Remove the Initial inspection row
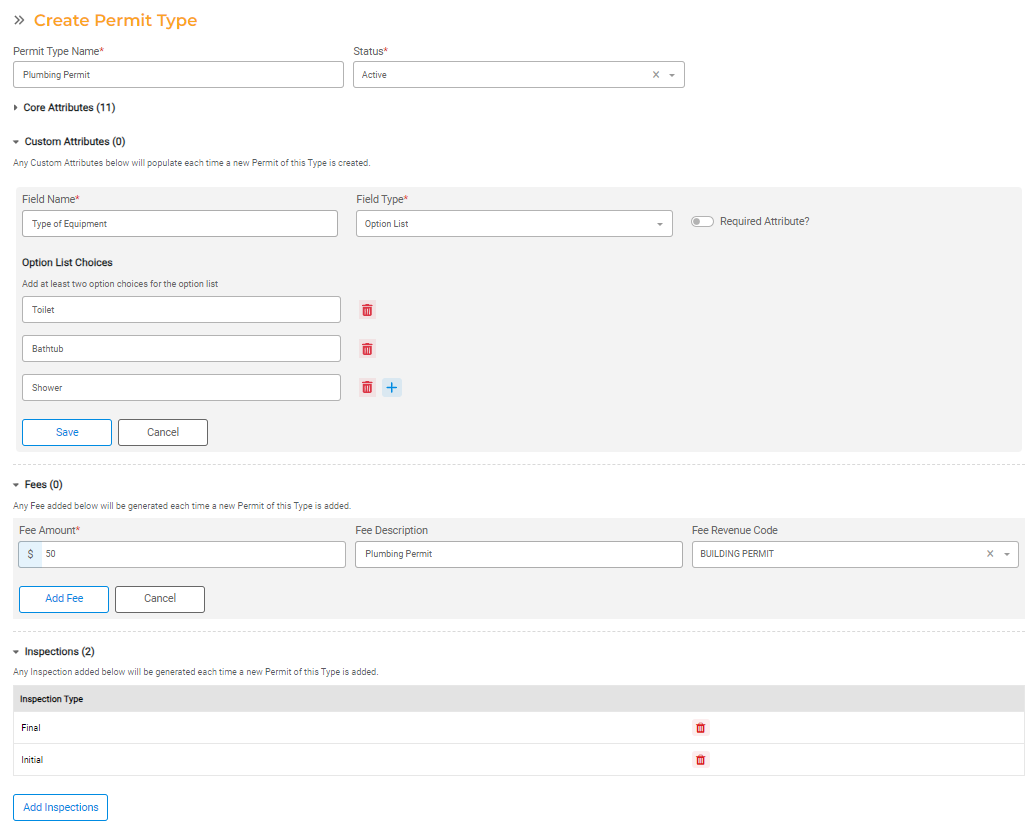 [x=700, y=760]
